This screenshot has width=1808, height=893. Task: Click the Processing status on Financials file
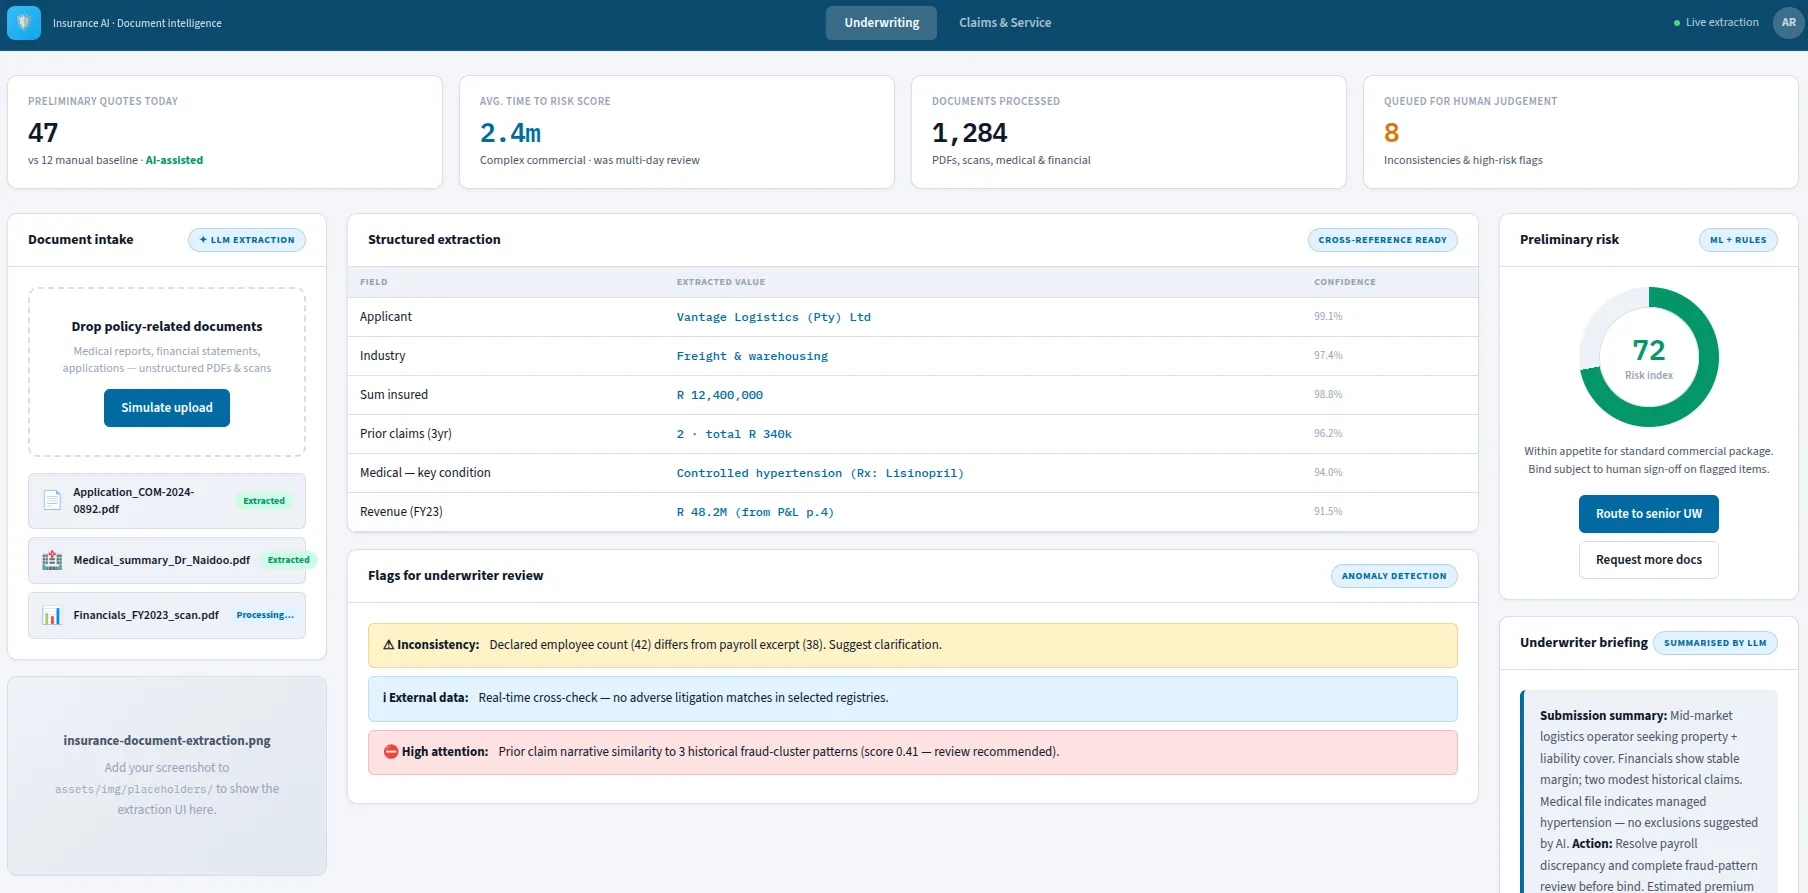(x=265, y=615)
